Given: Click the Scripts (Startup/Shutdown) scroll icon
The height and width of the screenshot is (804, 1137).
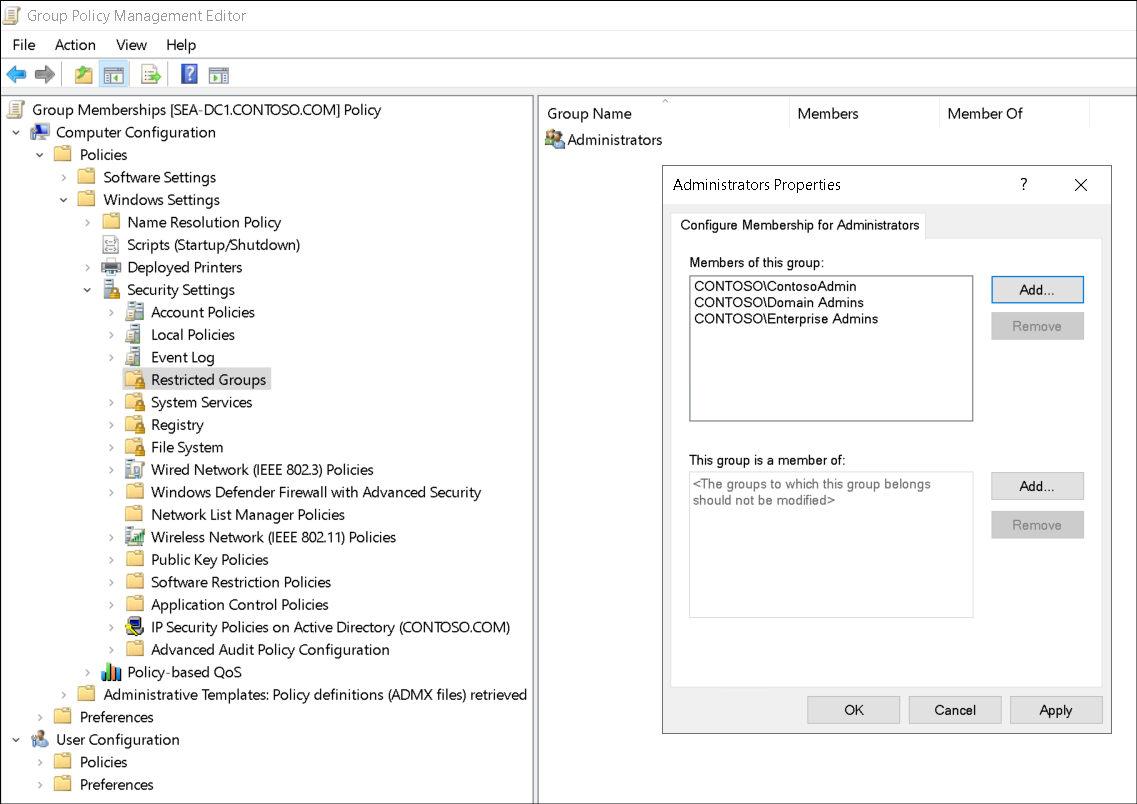Looking at the screenshot, I should click(x=110, y=244).
